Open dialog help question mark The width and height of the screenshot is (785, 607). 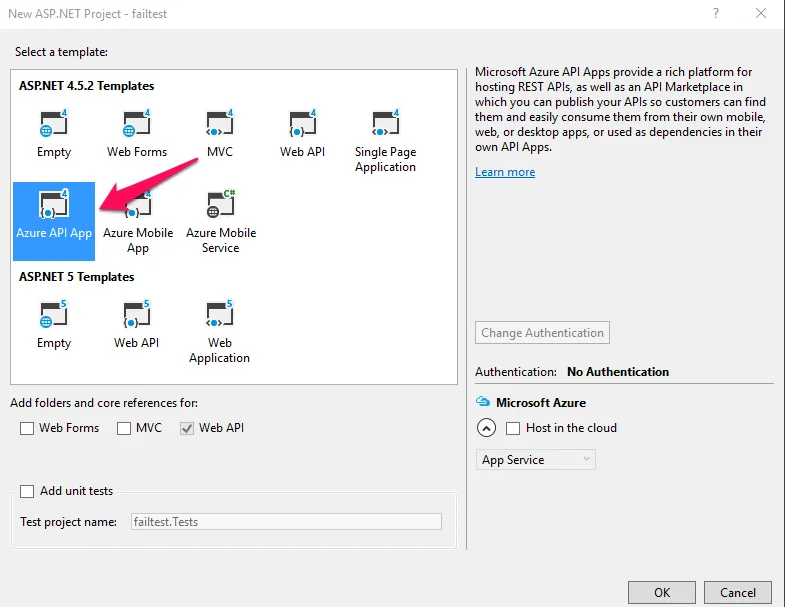tap(716, 14)
